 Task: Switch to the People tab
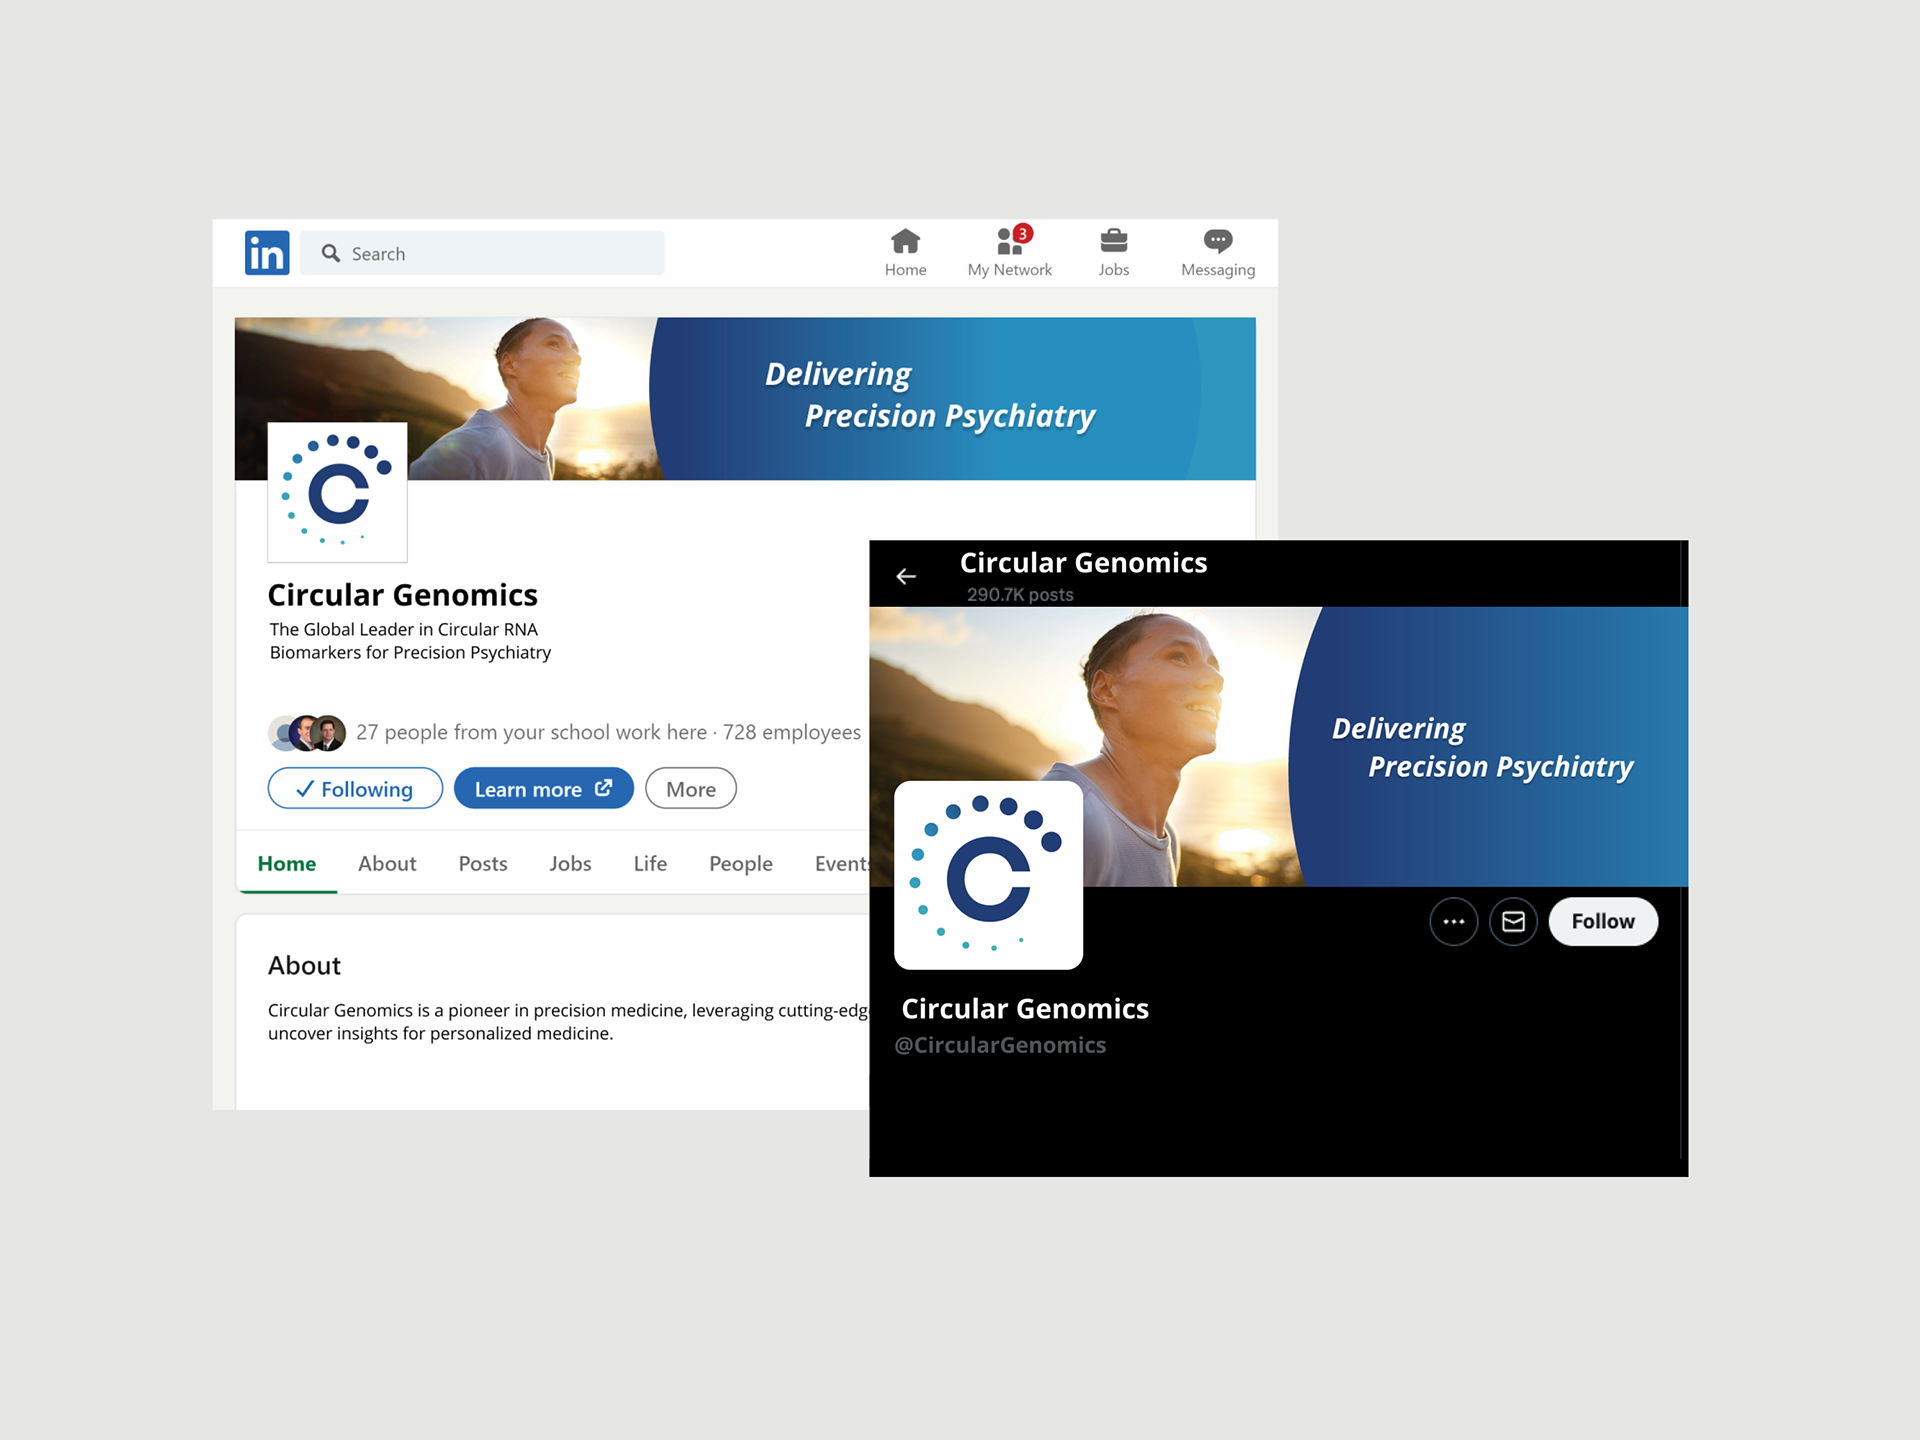click(x=741, y=864)
